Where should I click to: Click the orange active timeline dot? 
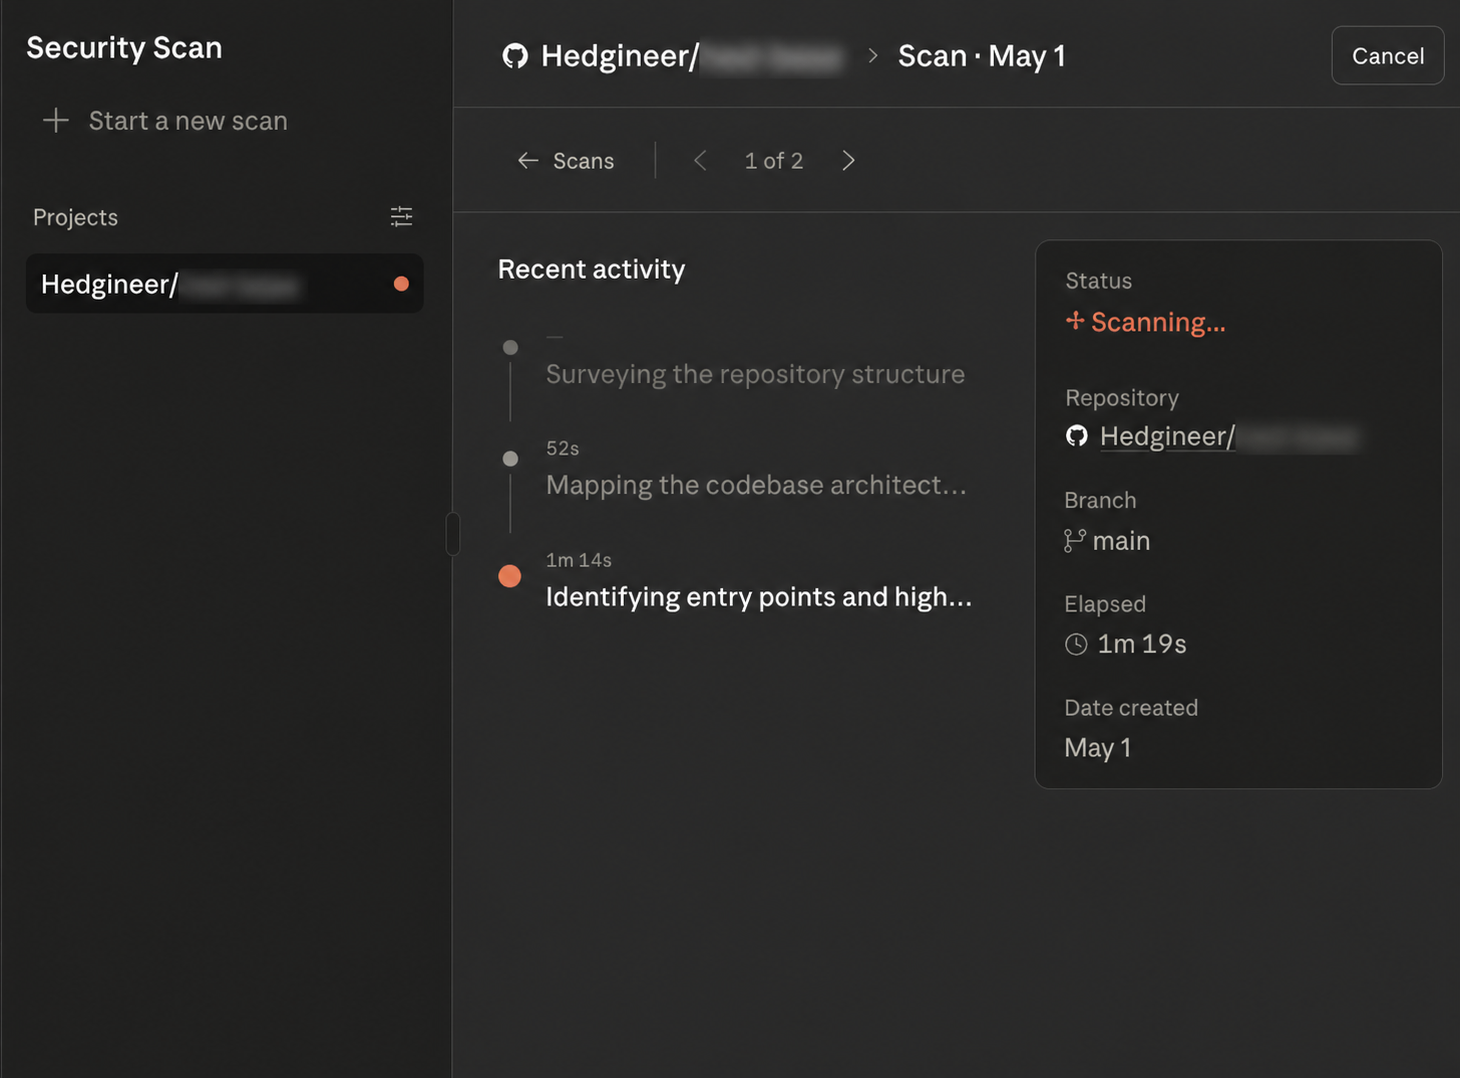tap(510, 576)
